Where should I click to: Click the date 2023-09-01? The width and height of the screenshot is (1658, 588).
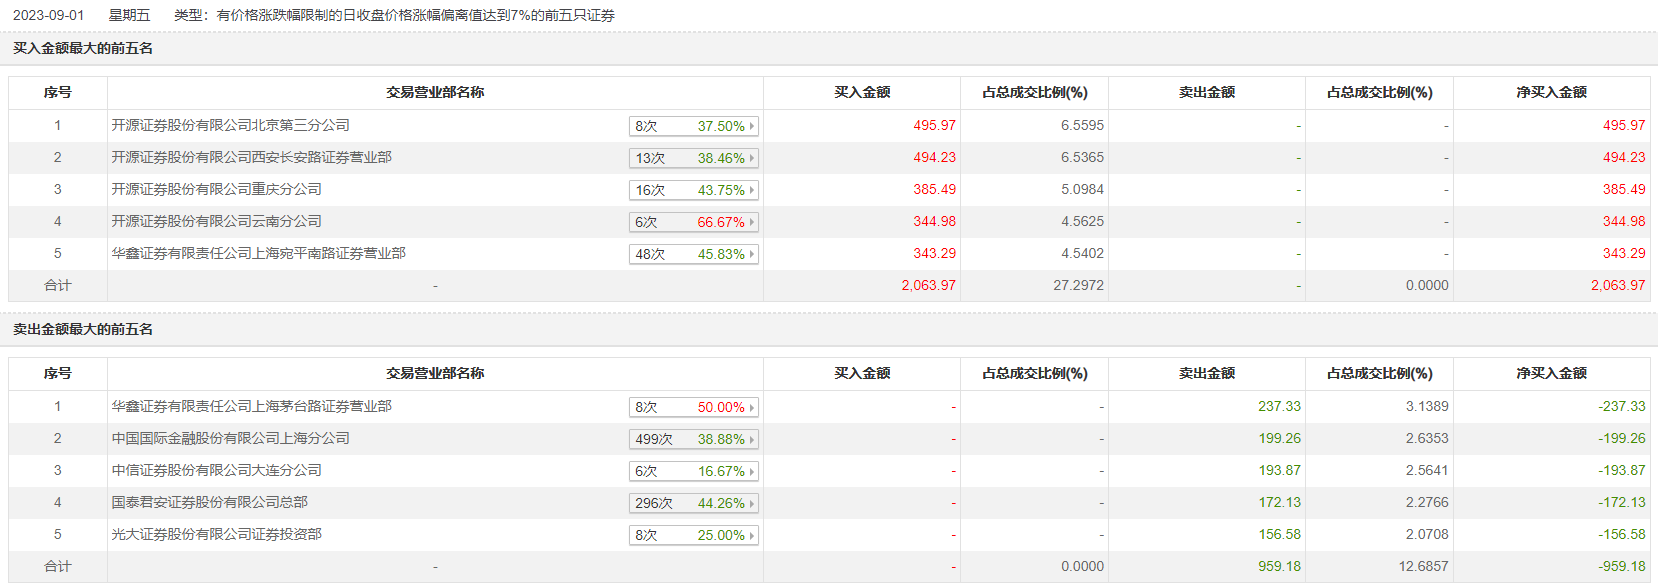[x=48, y=15]
